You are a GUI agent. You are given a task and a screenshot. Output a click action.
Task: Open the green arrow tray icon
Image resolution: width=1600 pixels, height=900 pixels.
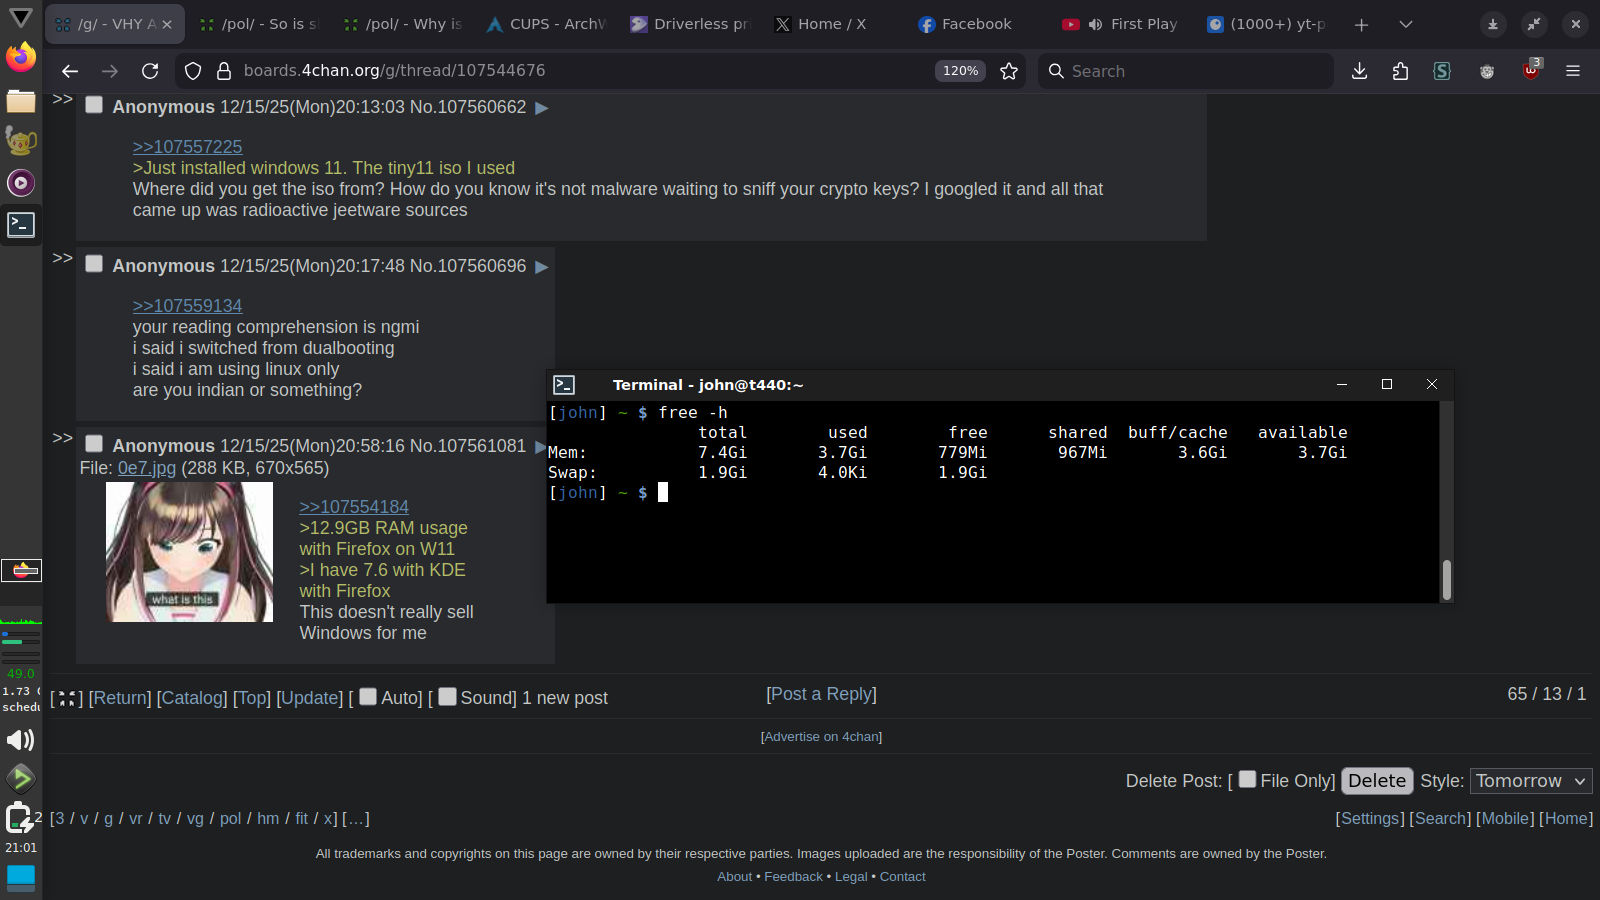(21, 778)
